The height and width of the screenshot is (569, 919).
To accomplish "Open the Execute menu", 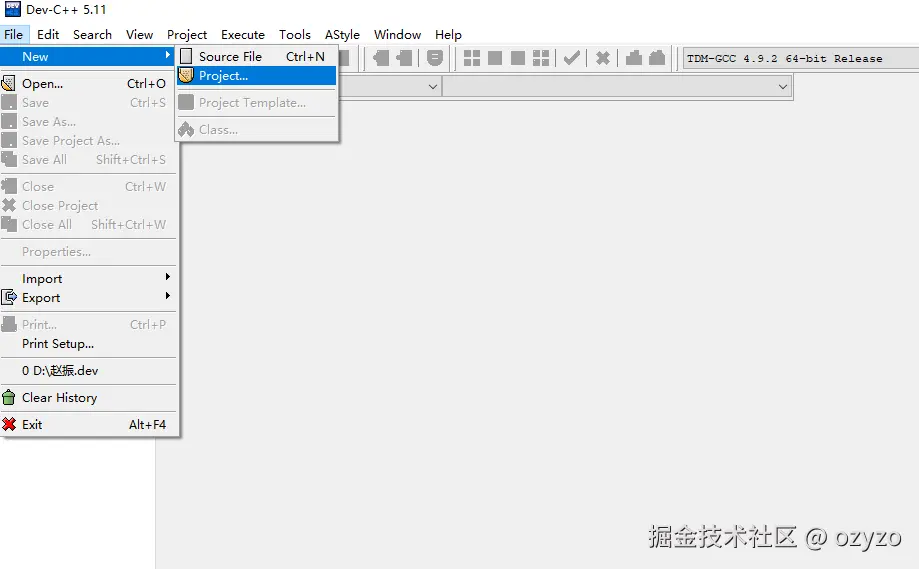I will (x=243, y=35).
